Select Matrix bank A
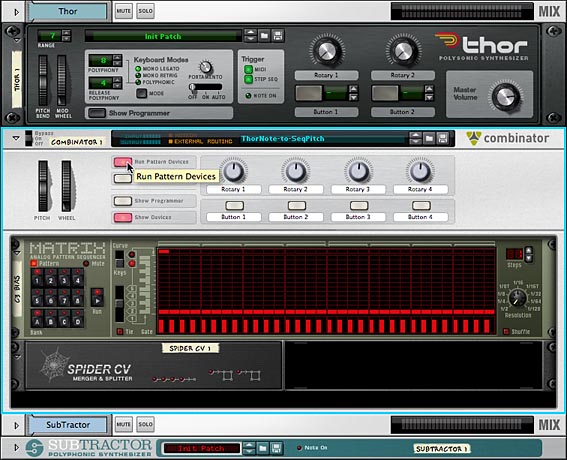 pos(37,319)
